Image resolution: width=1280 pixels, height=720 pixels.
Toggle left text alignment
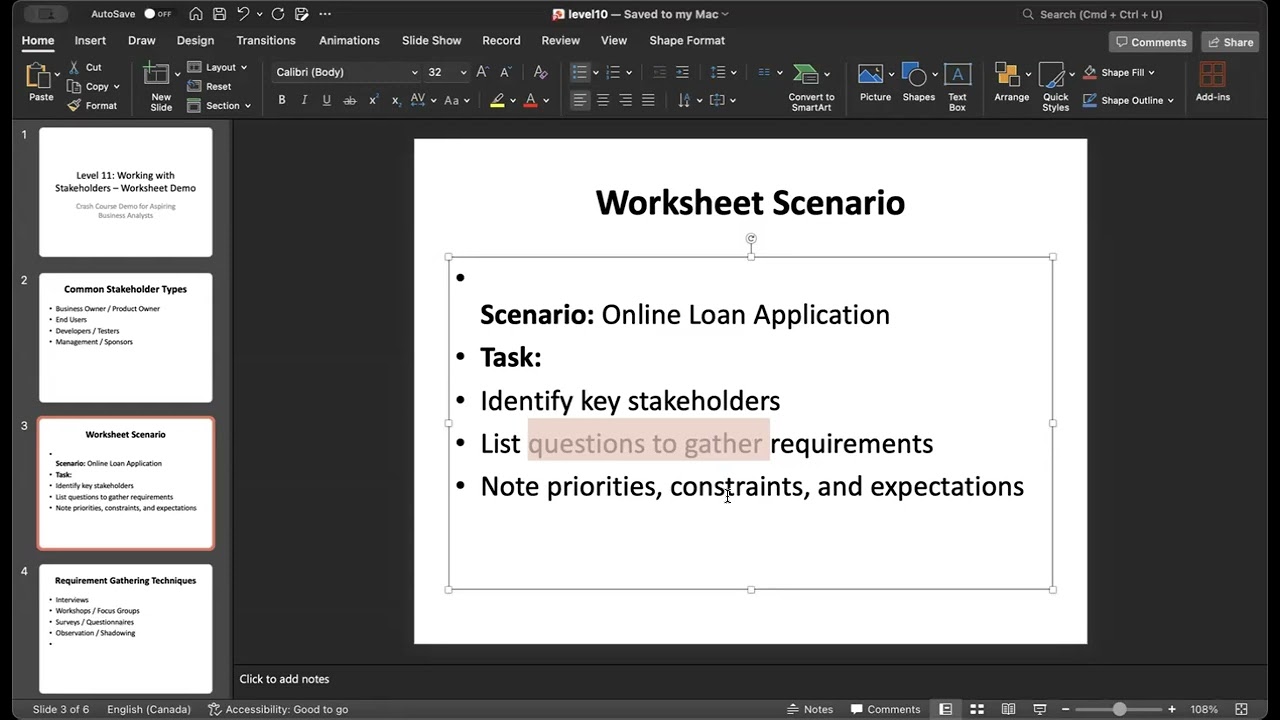click(580, 100)
